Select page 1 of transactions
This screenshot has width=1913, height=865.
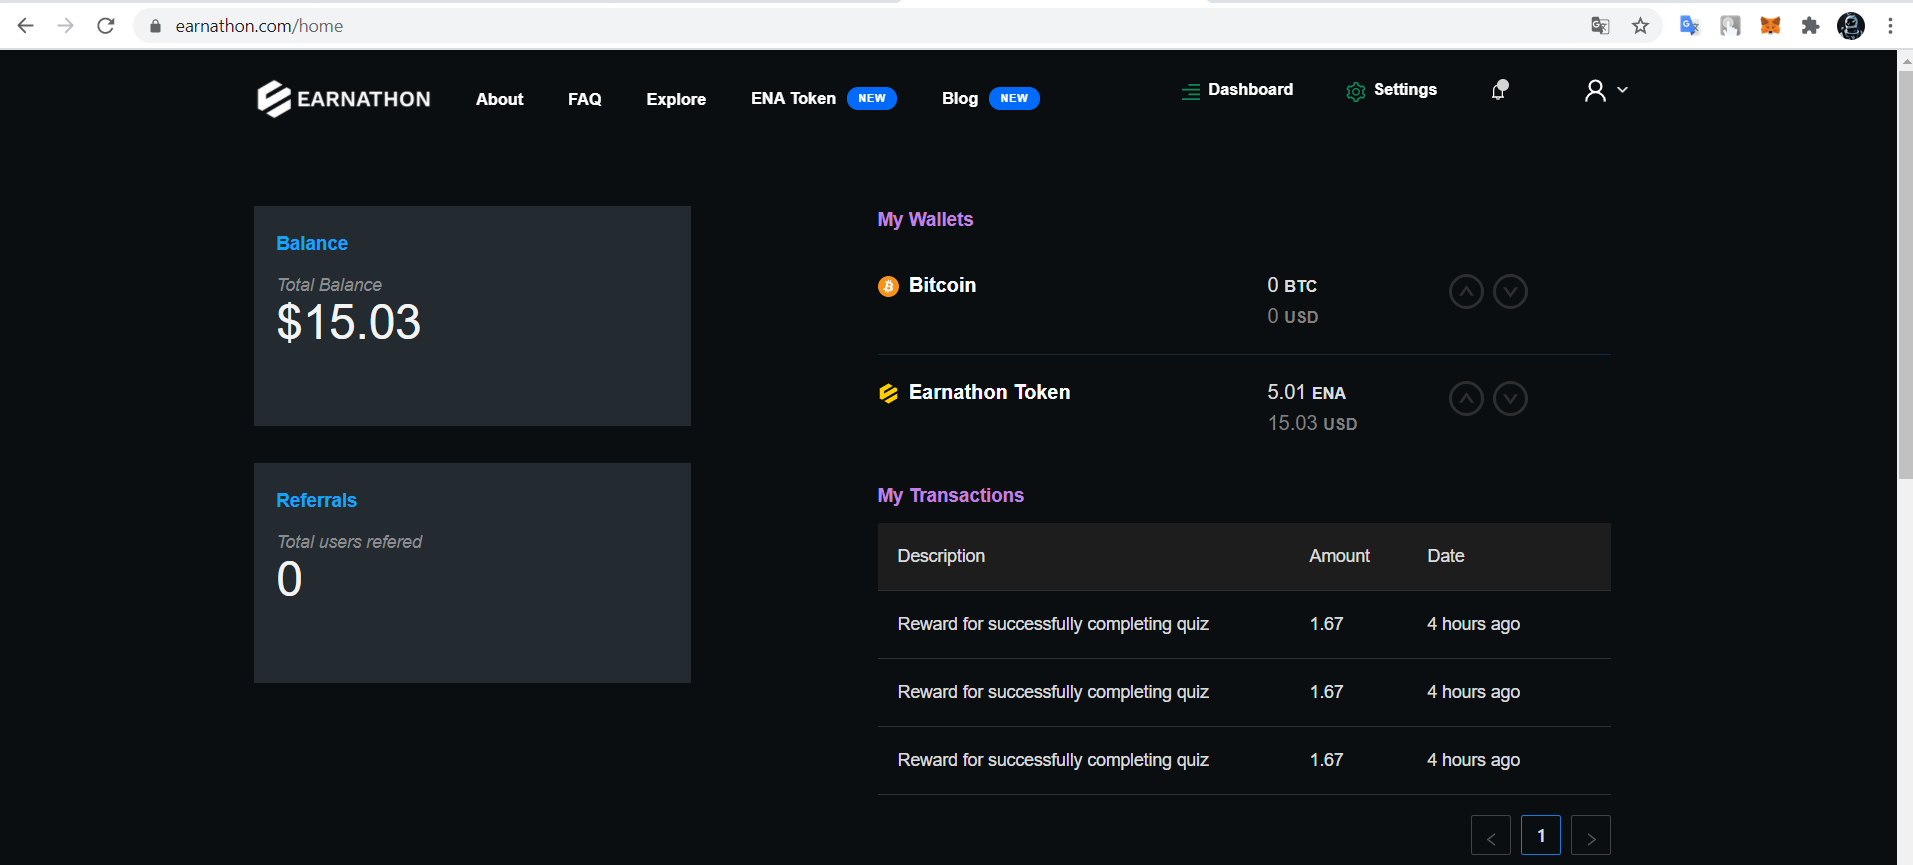pyautogui.click(x=1540, y=836)
